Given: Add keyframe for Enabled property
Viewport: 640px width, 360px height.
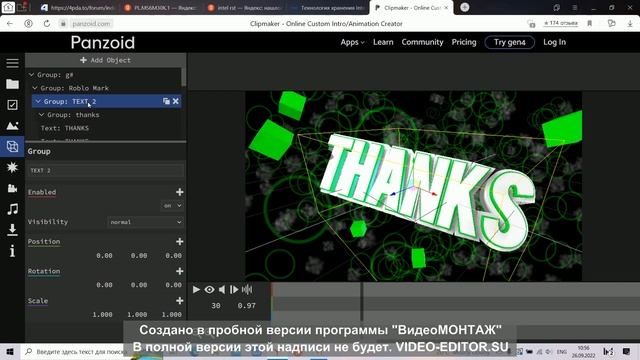Looking at the screenshot, I should 180,192.
